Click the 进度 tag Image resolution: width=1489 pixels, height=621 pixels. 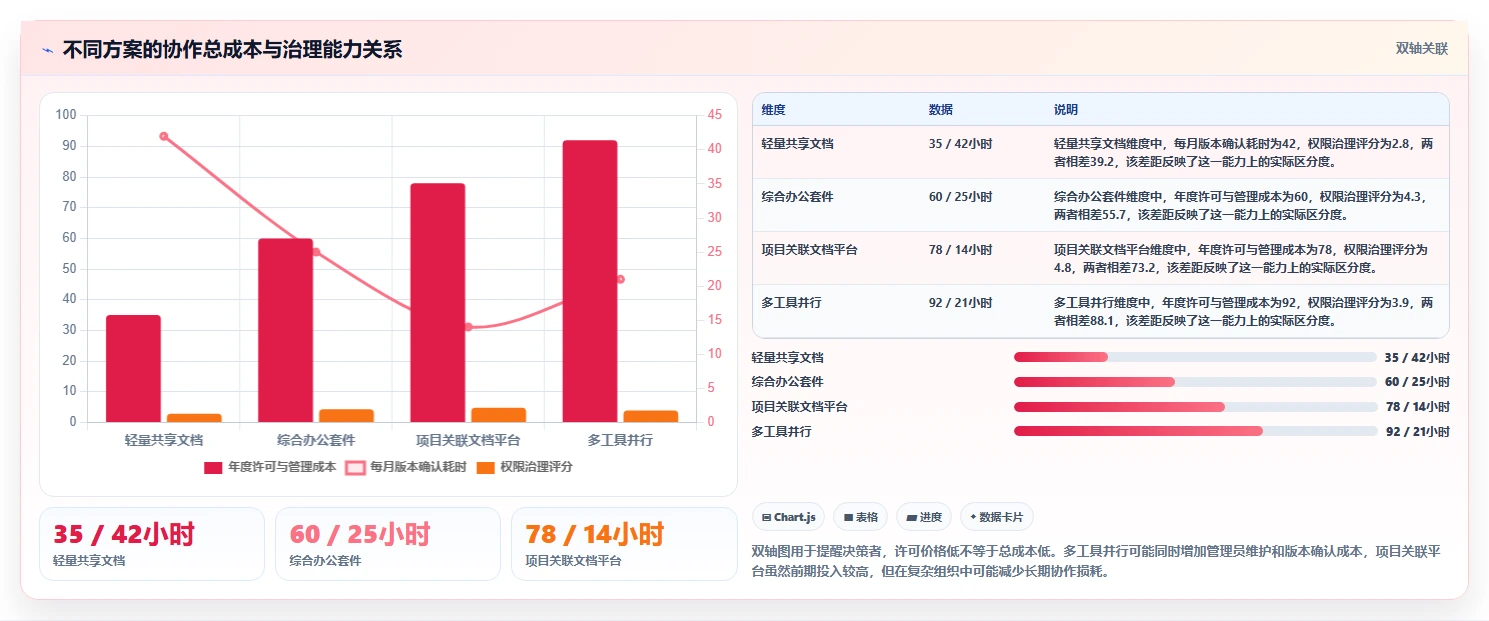[924, 517]
